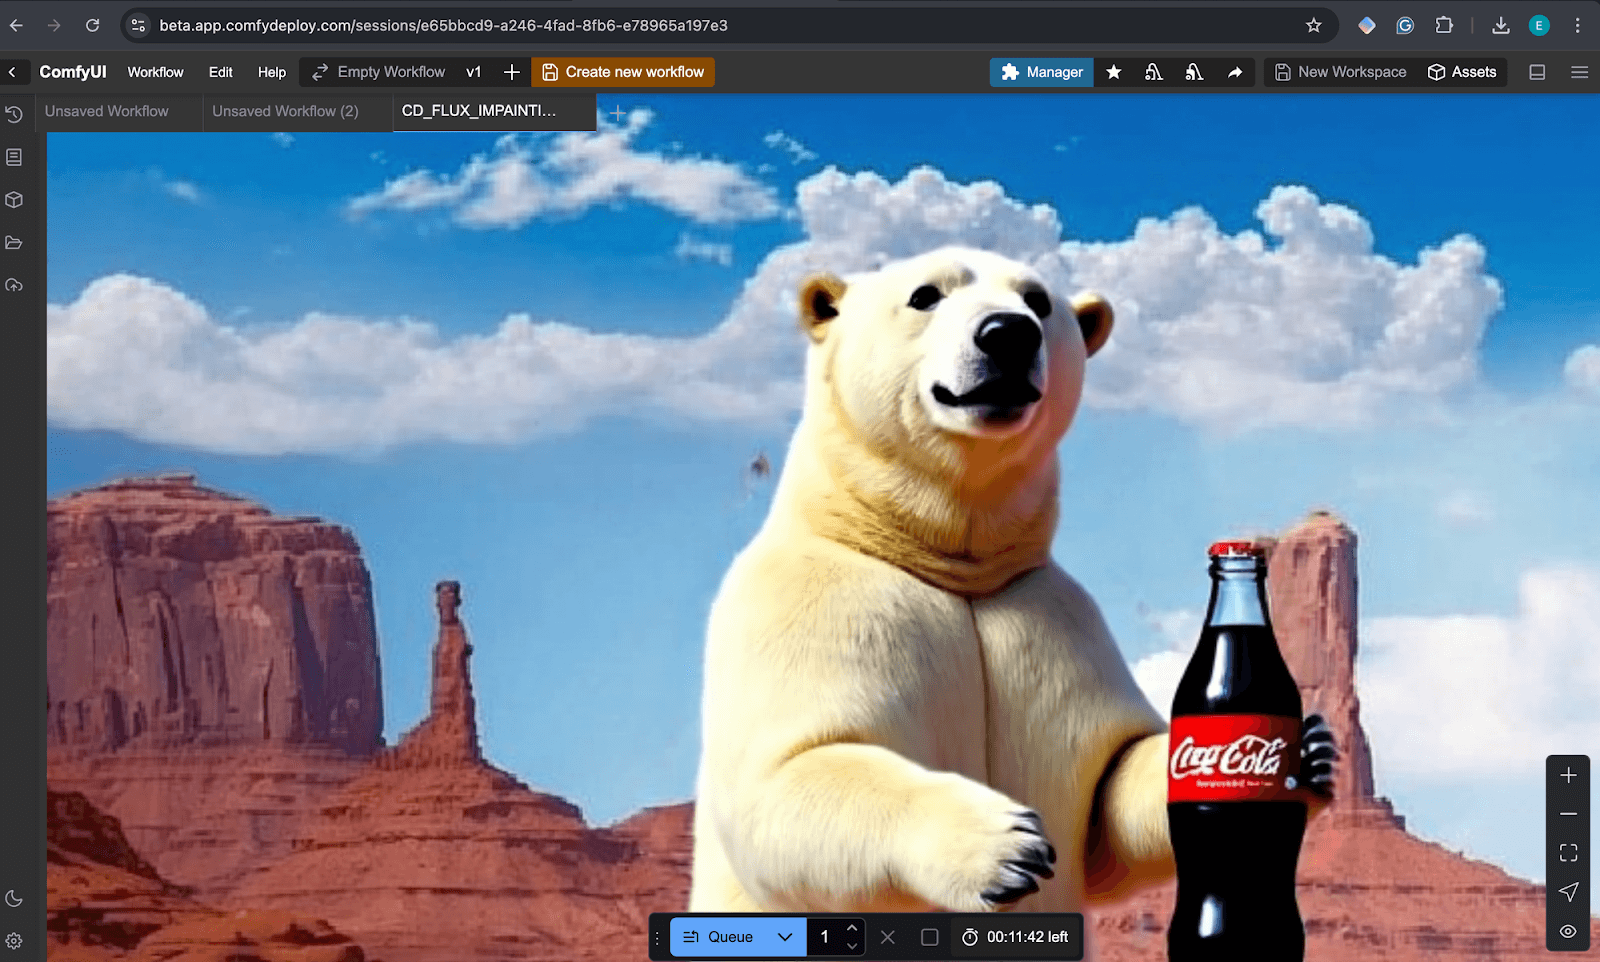Click the second broadcast icon before share
The width and height of the screenshot is (1600, 962).
tap(1194, 72)
